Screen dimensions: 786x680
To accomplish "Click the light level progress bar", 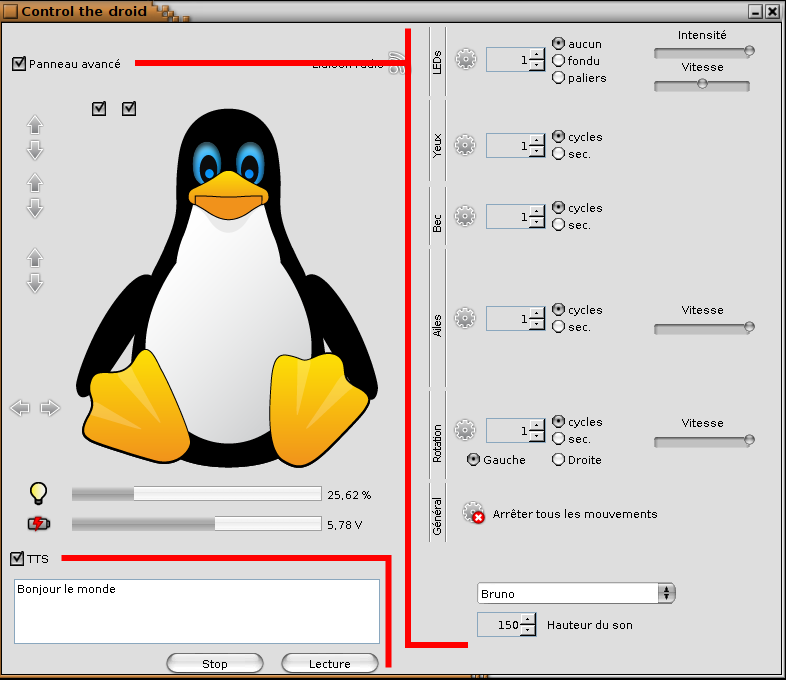I will (x=196, y=494).
